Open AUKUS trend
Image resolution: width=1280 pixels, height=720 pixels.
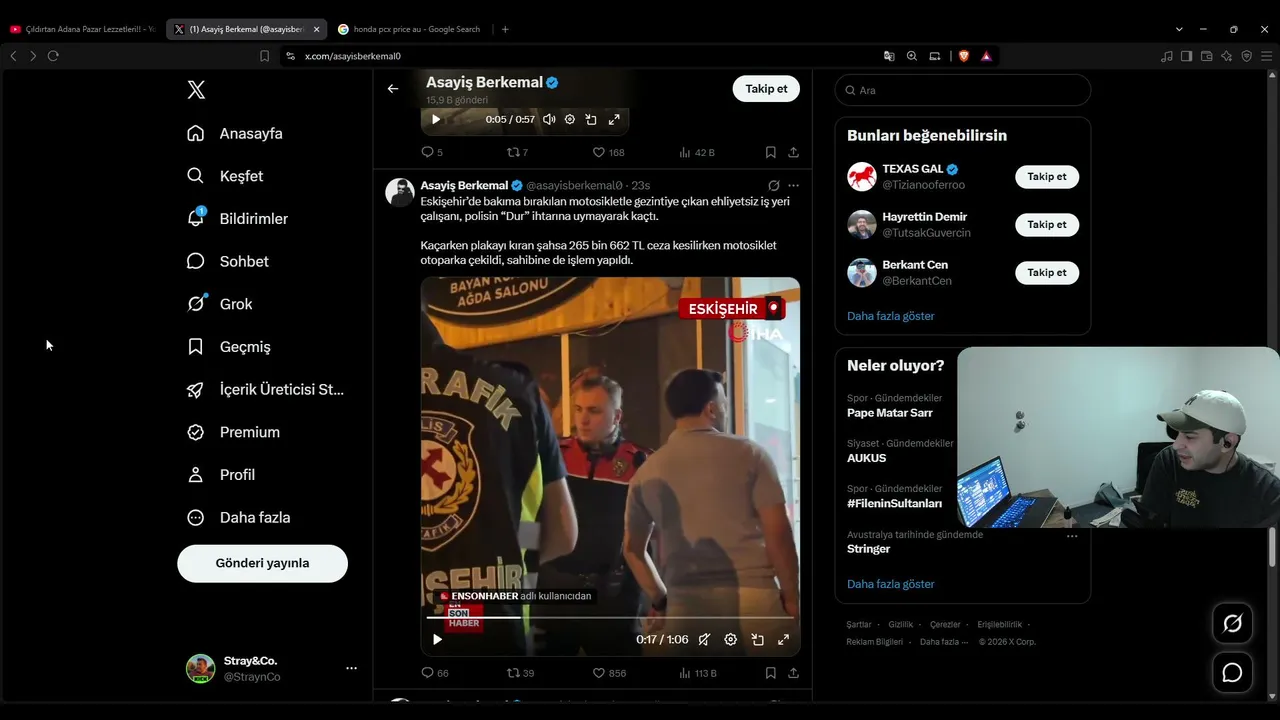(866, 458)
